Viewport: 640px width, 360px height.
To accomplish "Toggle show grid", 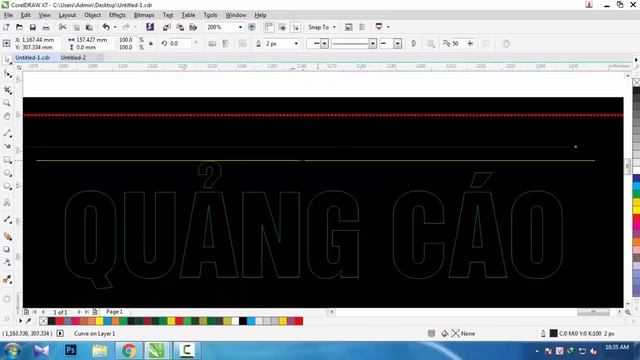I will click(282, 27).
